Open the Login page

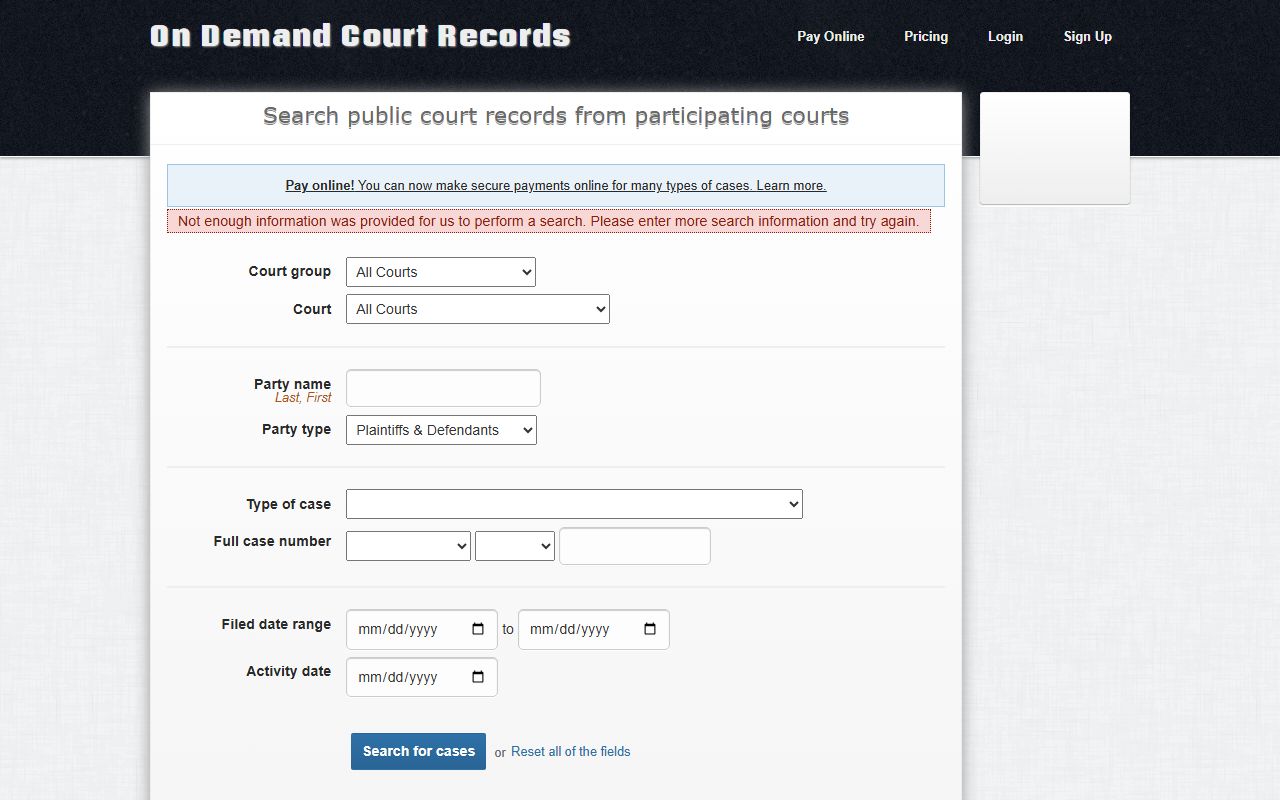point(1005,36)
